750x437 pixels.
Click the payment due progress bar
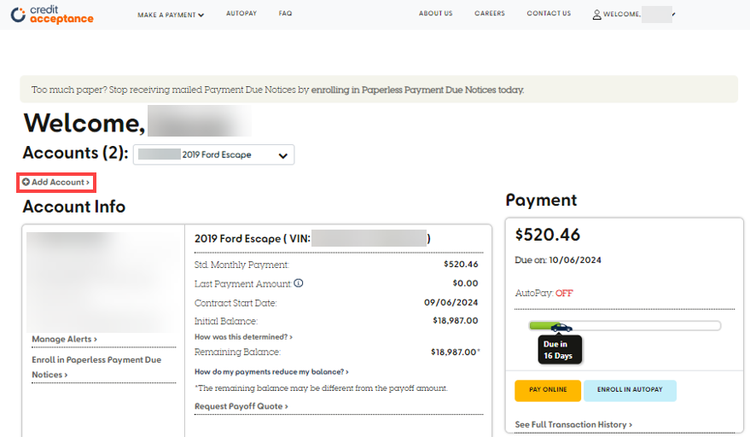tap(640, 326)
